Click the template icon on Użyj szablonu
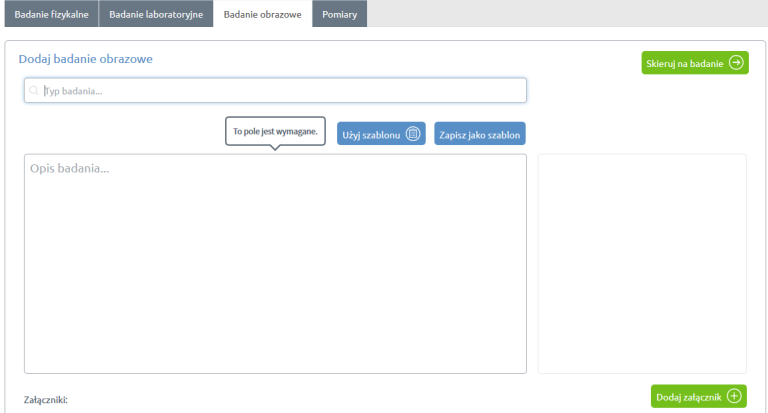Screen dimensions: 768x413 (x=413, y=134)
